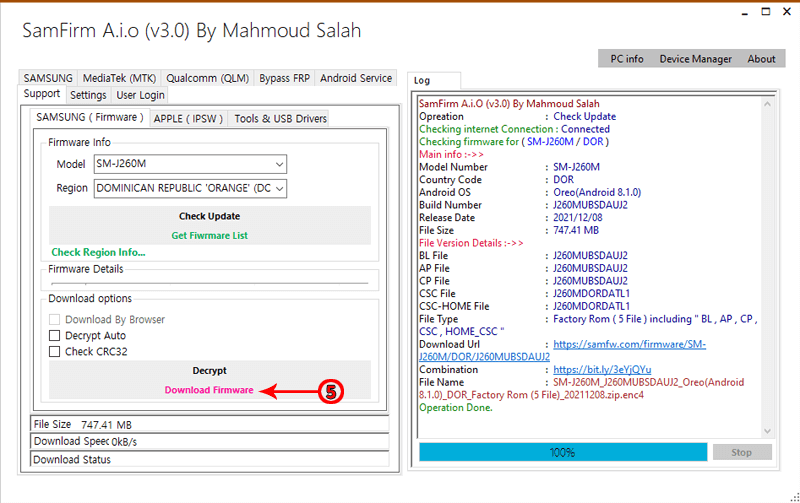Follow the samfw.com Download Url link
This screenshot has width=800, height=503.
point(629,344)
